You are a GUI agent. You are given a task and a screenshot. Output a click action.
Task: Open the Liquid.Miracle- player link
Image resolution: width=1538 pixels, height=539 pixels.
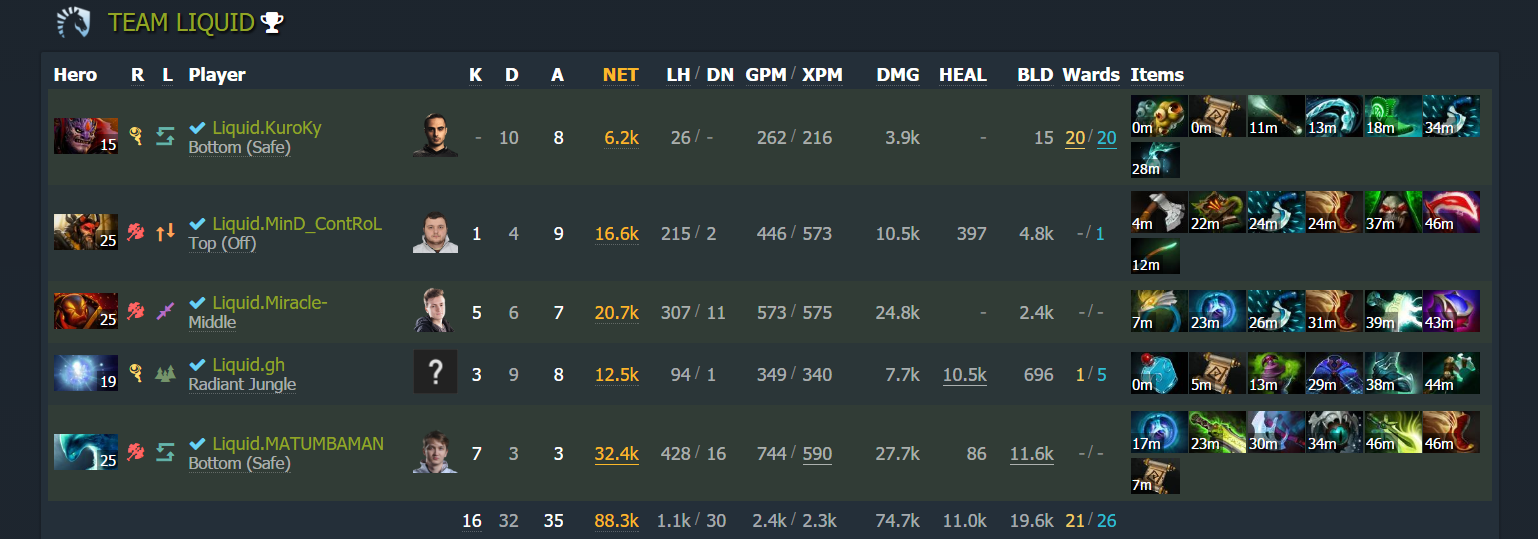pos(270,303)
